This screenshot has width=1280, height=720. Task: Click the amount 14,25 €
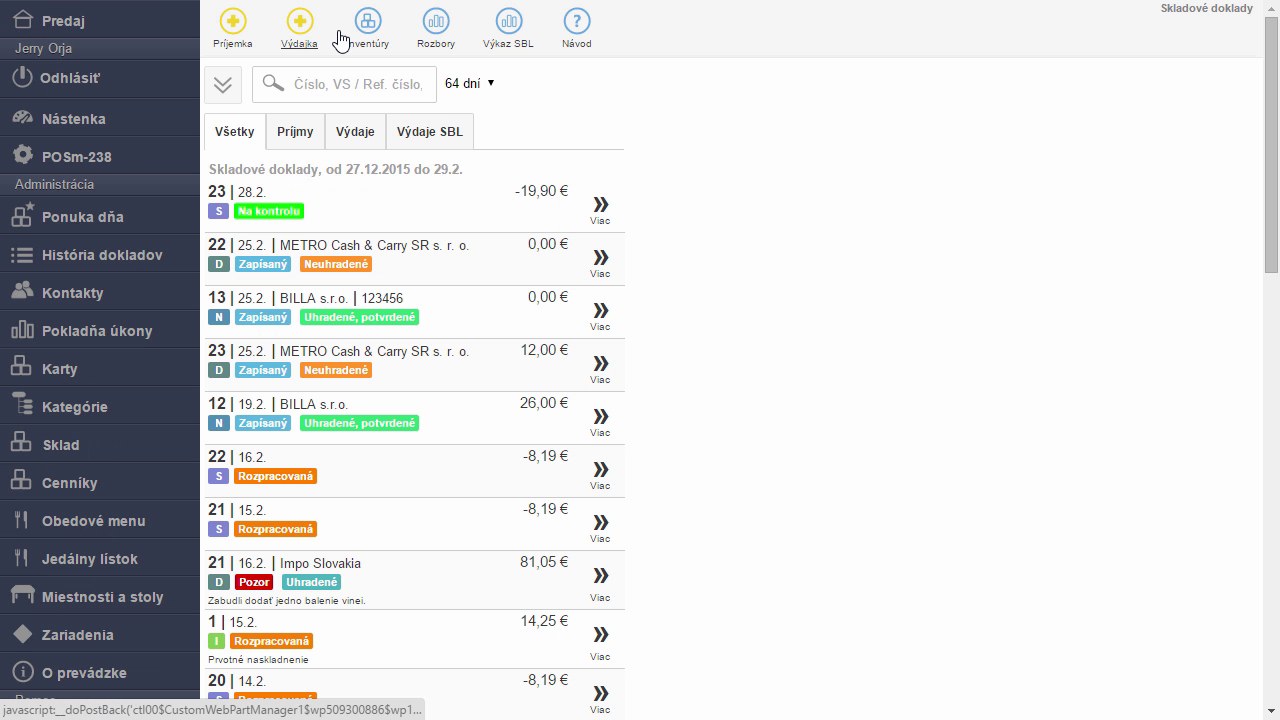(544, 621)
